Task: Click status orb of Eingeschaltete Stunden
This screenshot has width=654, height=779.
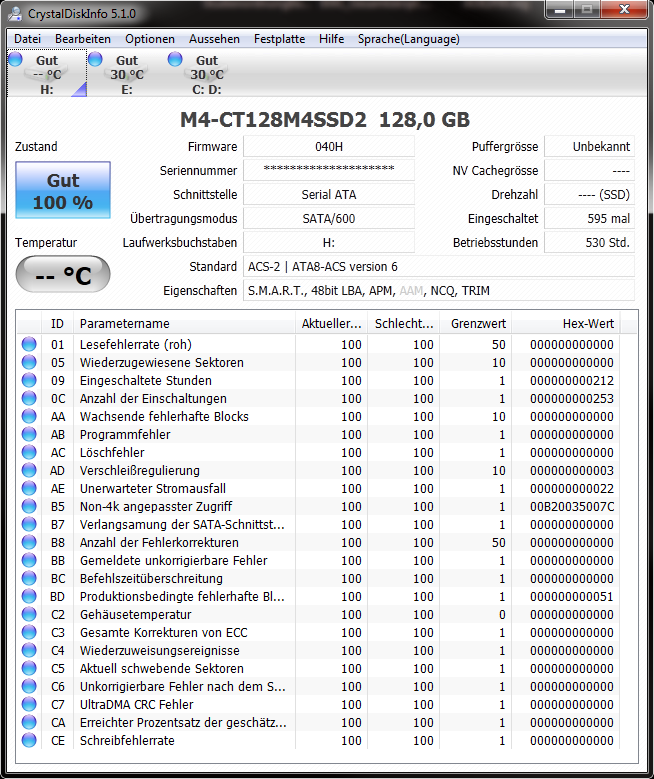Action: 29,380
